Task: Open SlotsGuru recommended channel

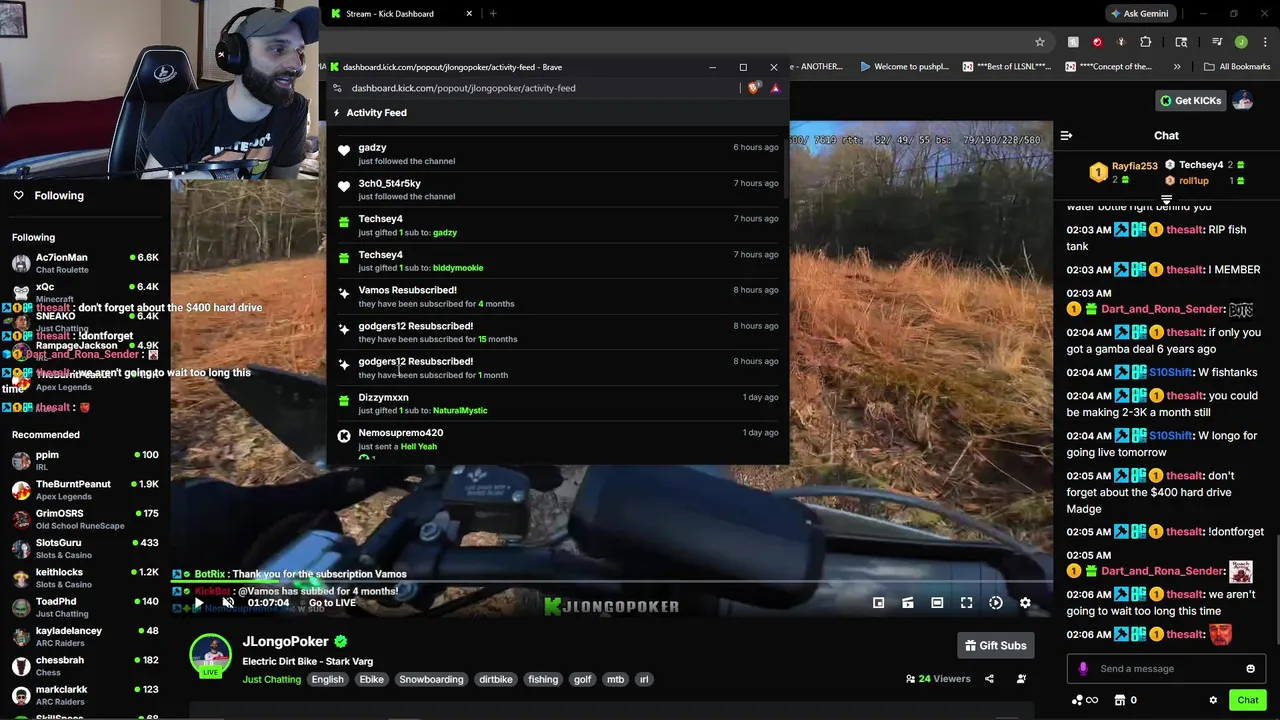Action: pos(85,549)
